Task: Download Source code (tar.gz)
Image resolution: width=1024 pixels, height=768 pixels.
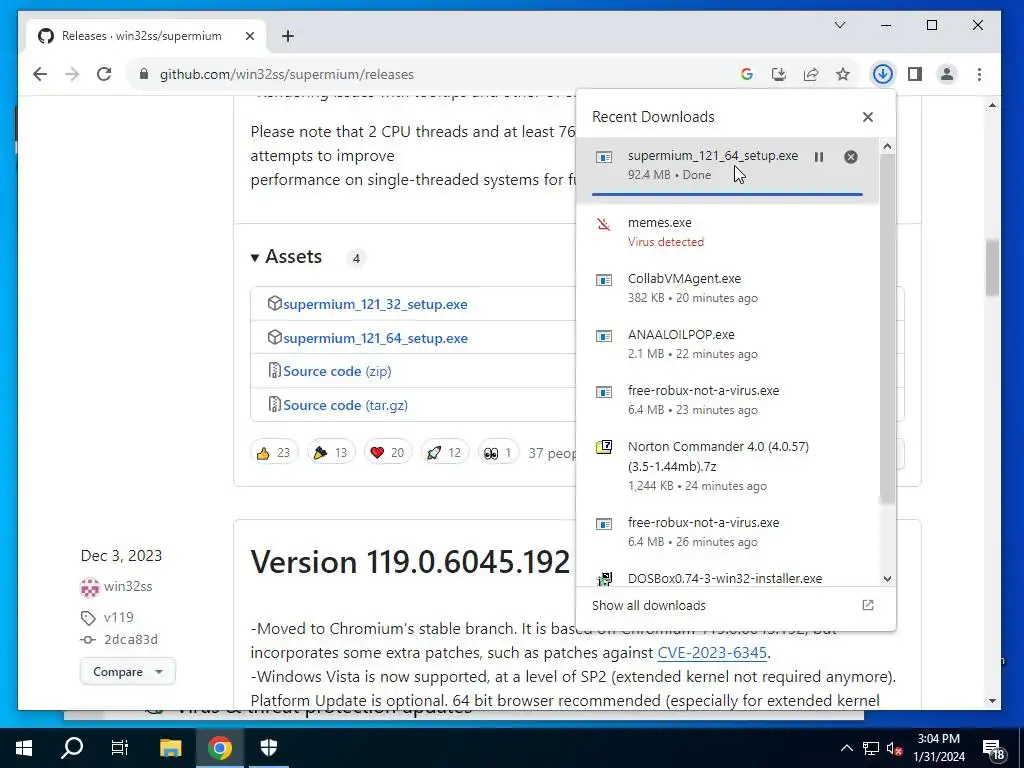Action: pos(345,405)
